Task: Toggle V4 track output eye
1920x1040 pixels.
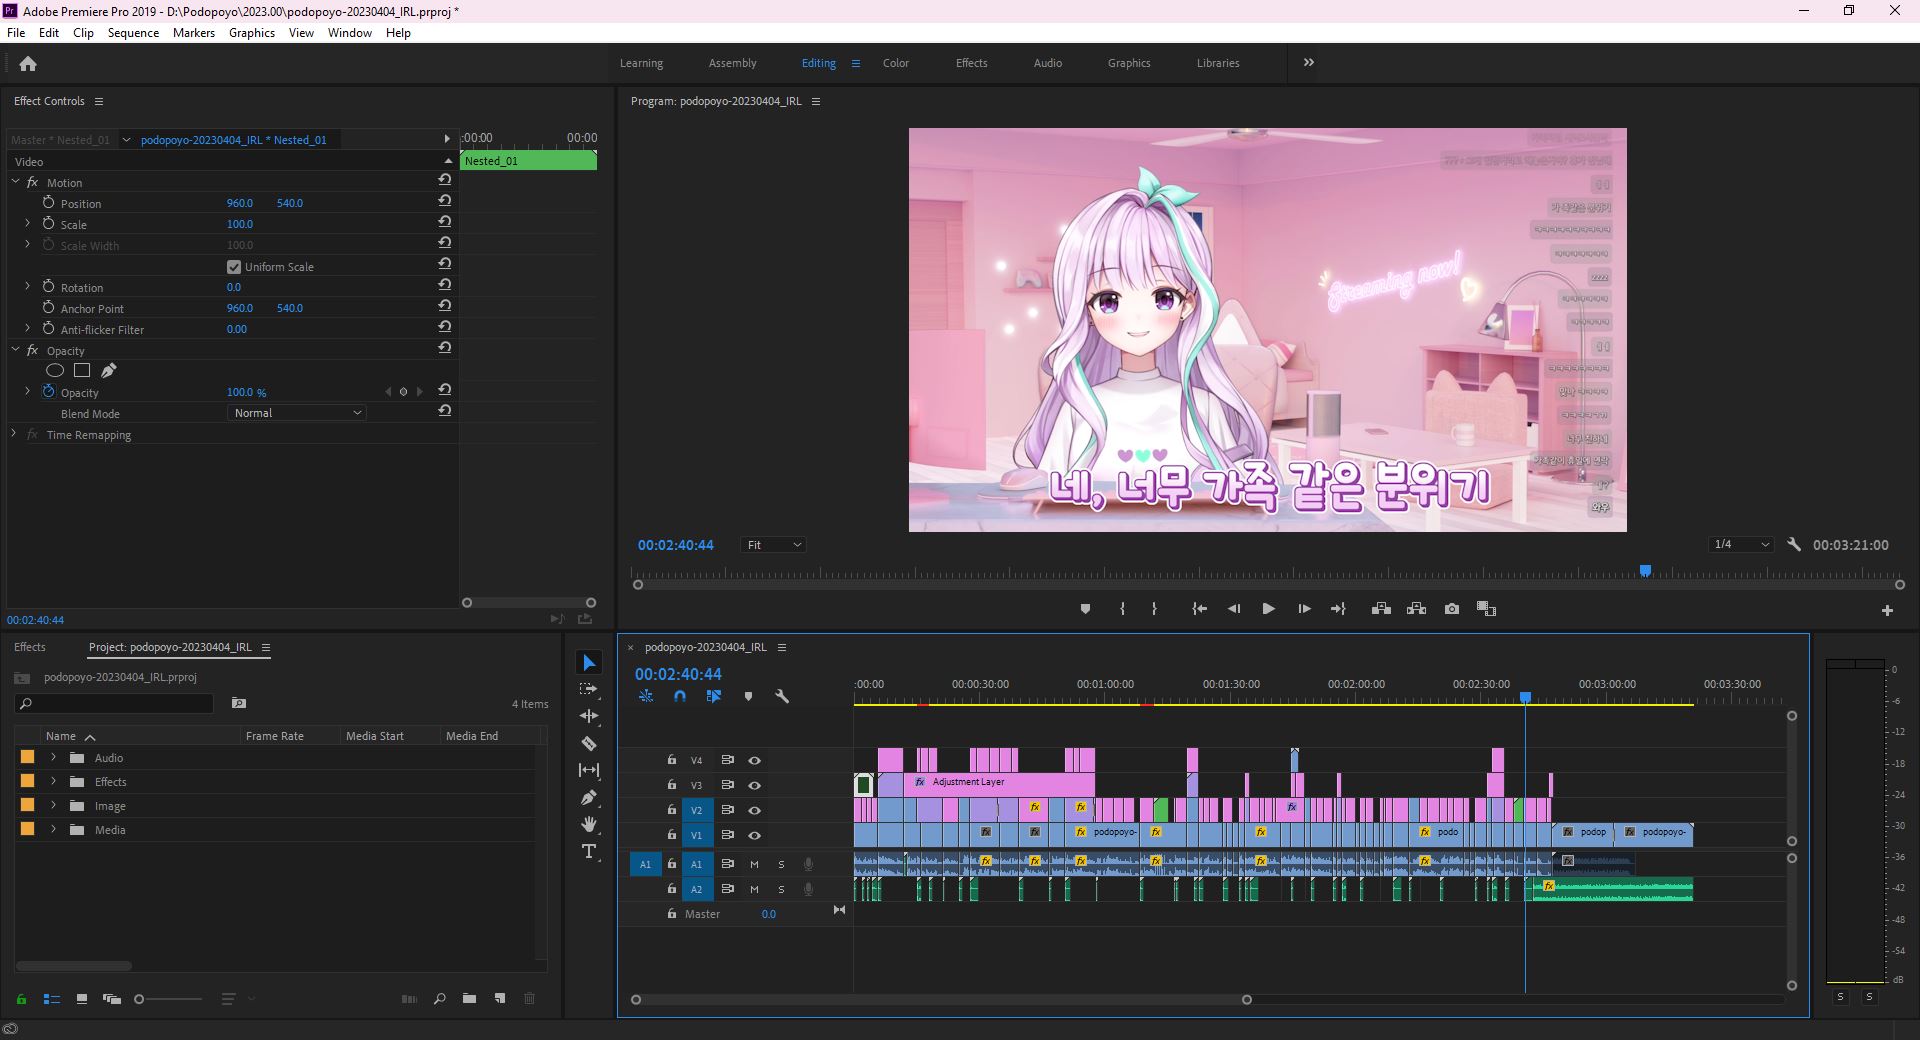Action: pos(755,760)
